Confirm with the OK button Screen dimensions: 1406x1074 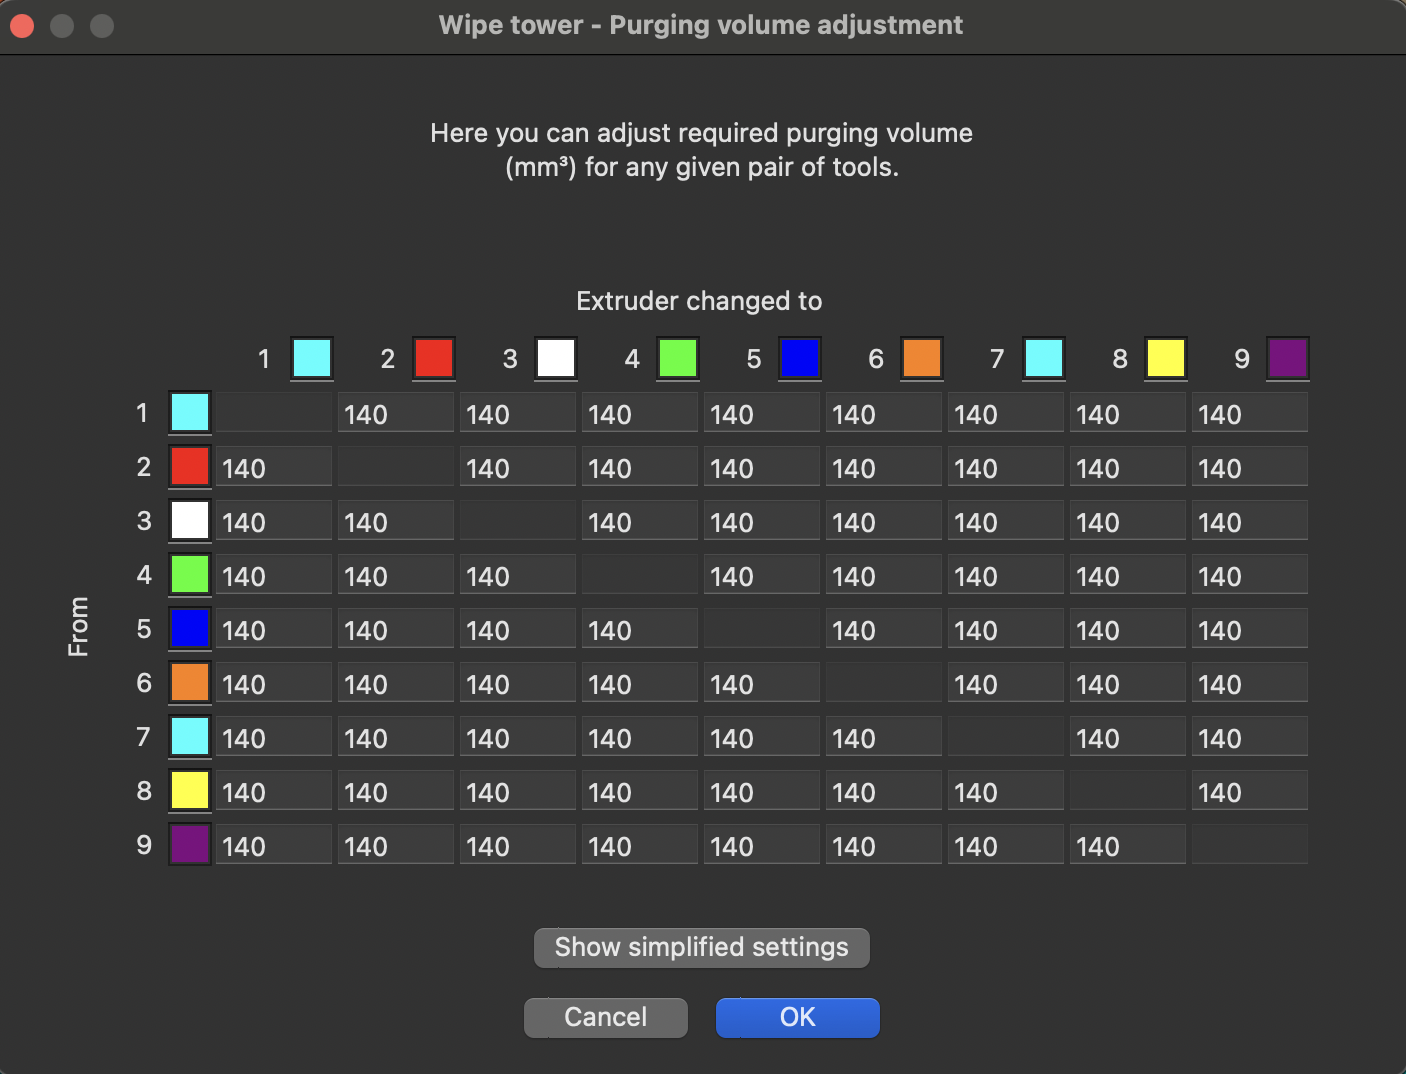[x=798, y=1017]
